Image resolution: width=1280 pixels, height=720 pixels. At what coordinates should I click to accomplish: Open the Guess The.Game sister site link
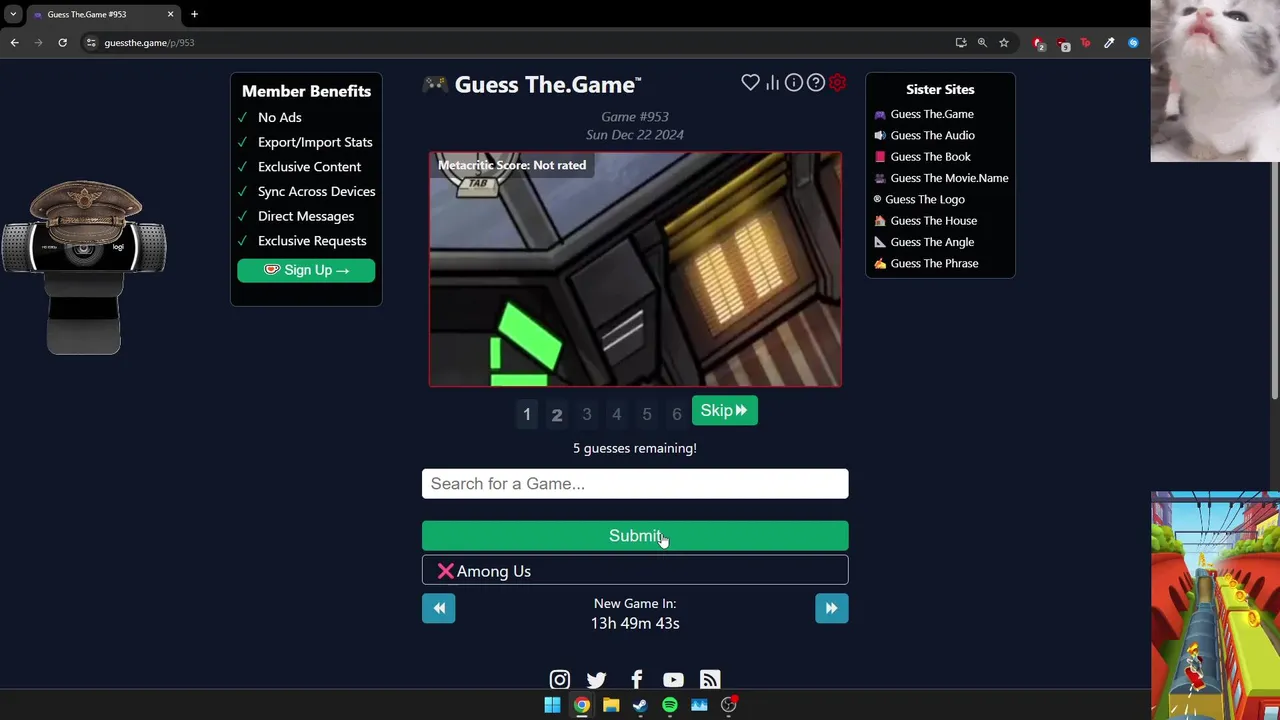[x=931, y=114]
